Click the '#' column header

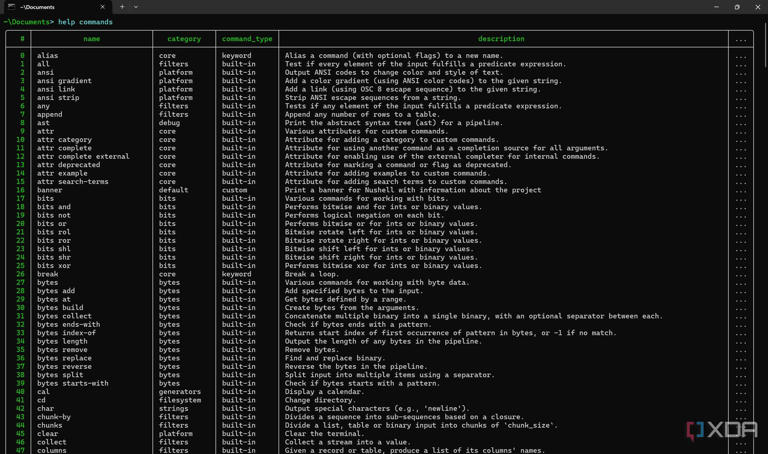coord(22,39)
